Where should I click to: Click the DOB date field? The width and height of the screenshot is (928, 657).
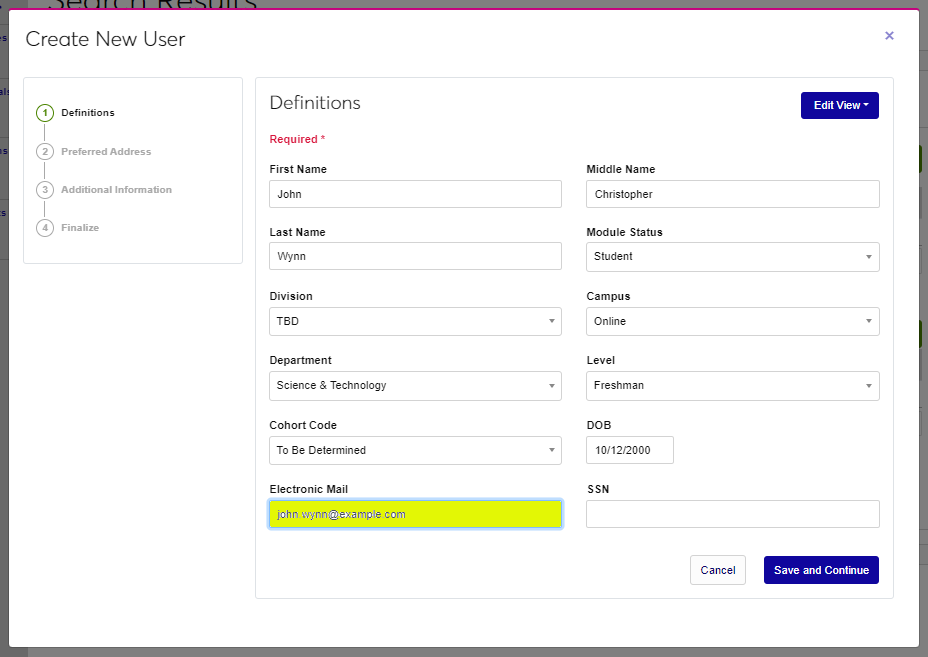[630, 450]
